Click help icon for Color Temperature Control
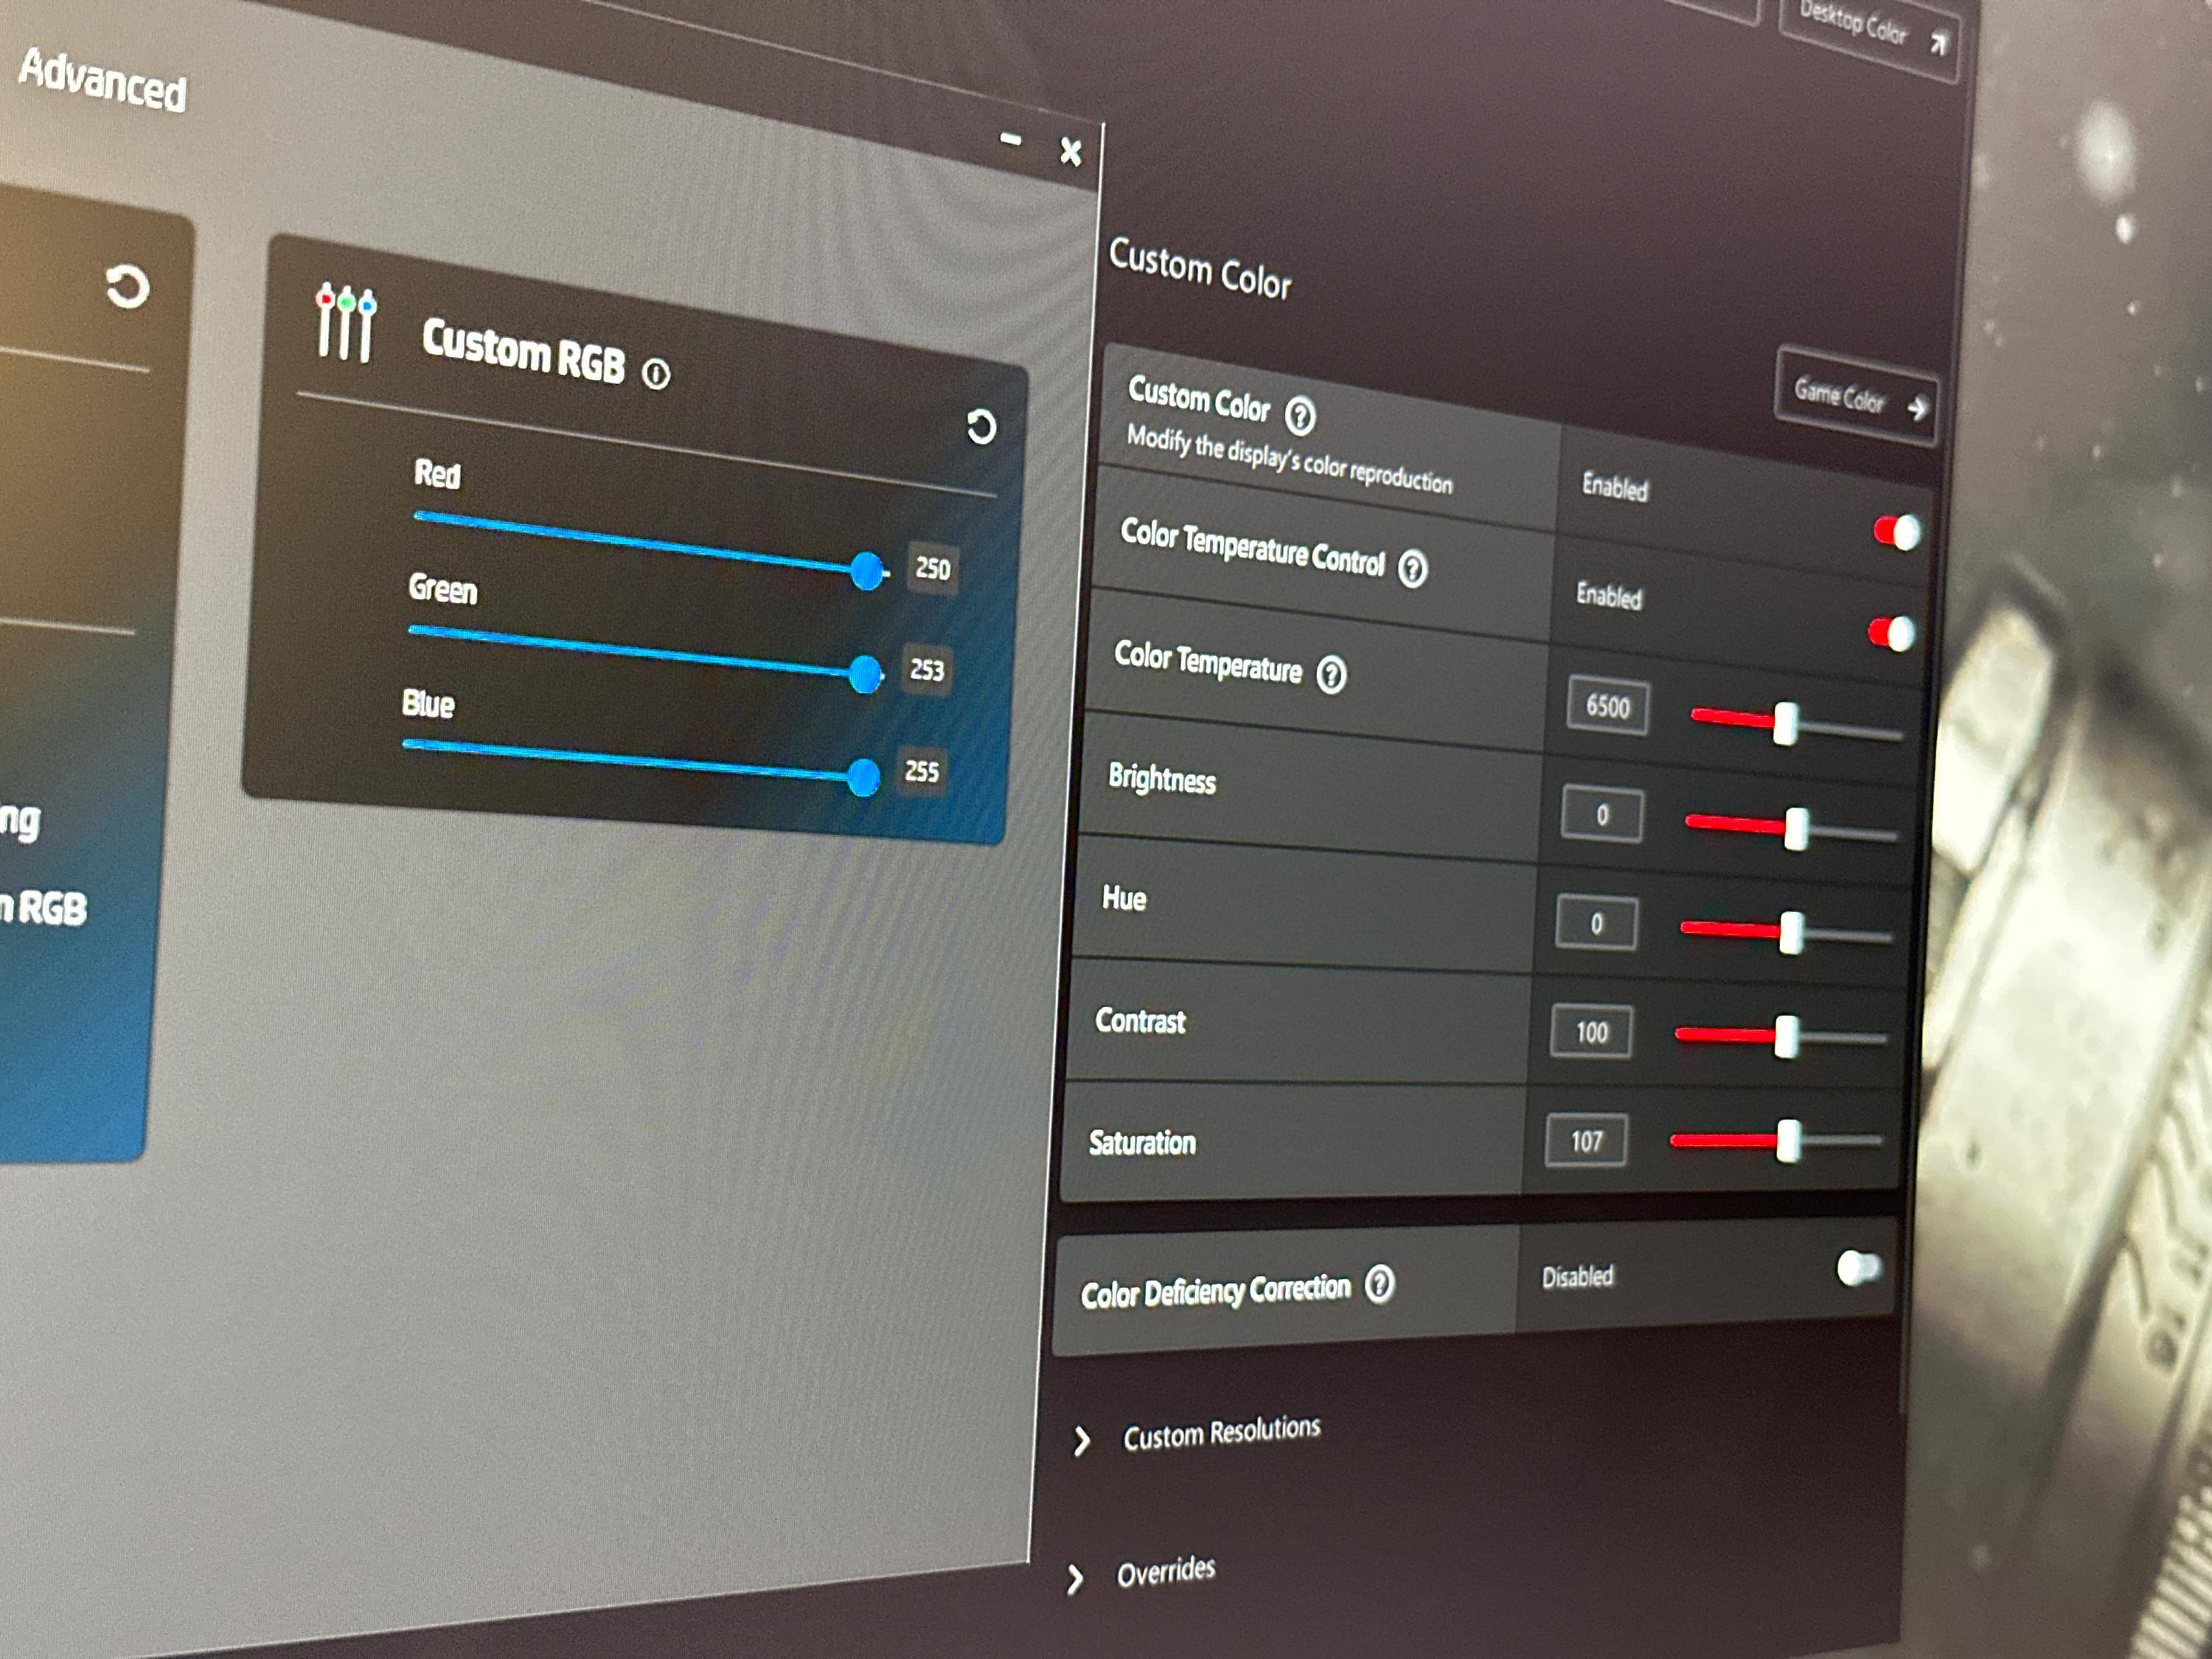This screenshot has height=1659, width=2212. point(1412,569)
